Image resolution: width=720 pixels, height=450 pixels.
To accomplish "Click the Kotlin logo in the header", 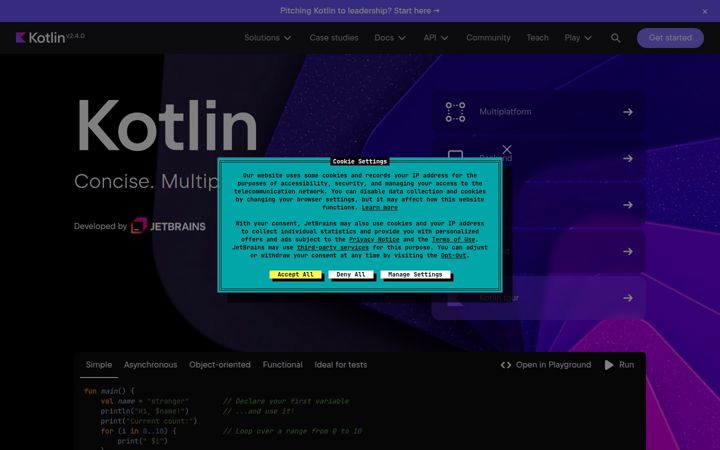I will [x=40, y=38].
